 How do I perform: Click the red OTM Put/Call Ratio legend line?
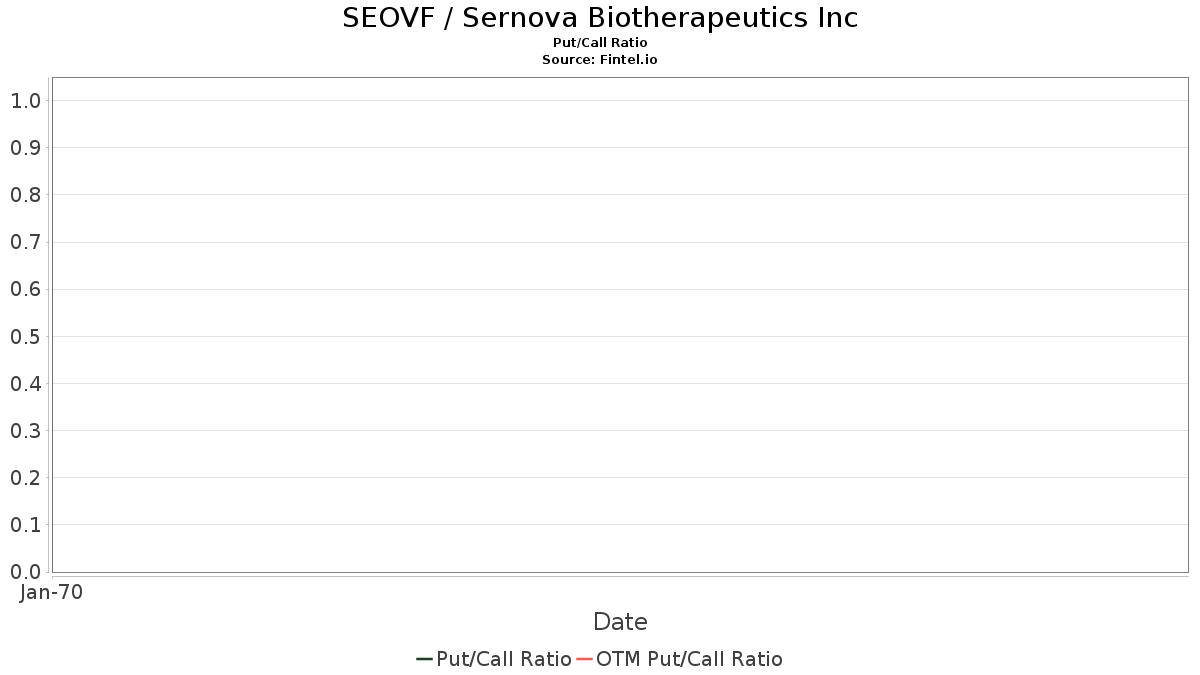point(585,659)
